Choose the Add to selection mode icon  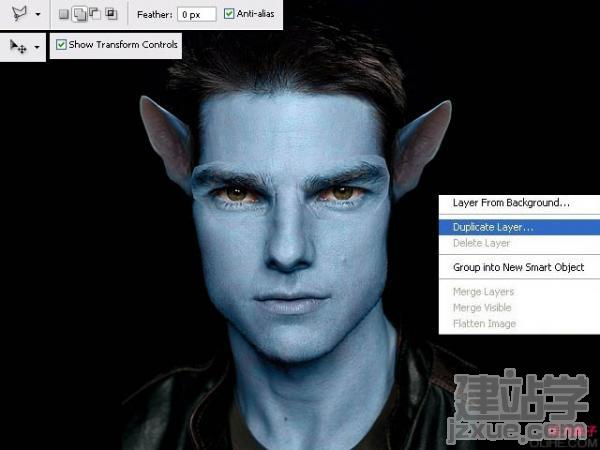pos(80,14)
